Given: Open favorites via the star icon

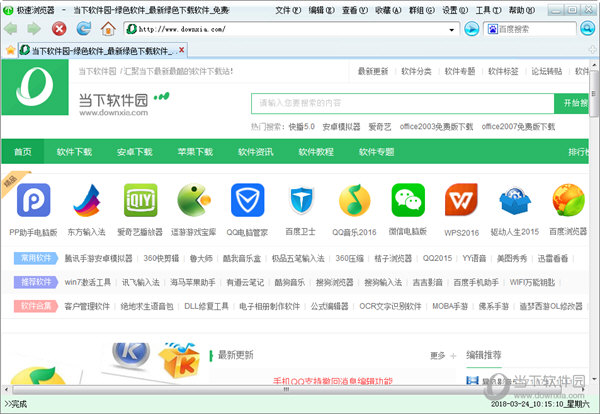Looking at the screenshot, I should 10,50.
